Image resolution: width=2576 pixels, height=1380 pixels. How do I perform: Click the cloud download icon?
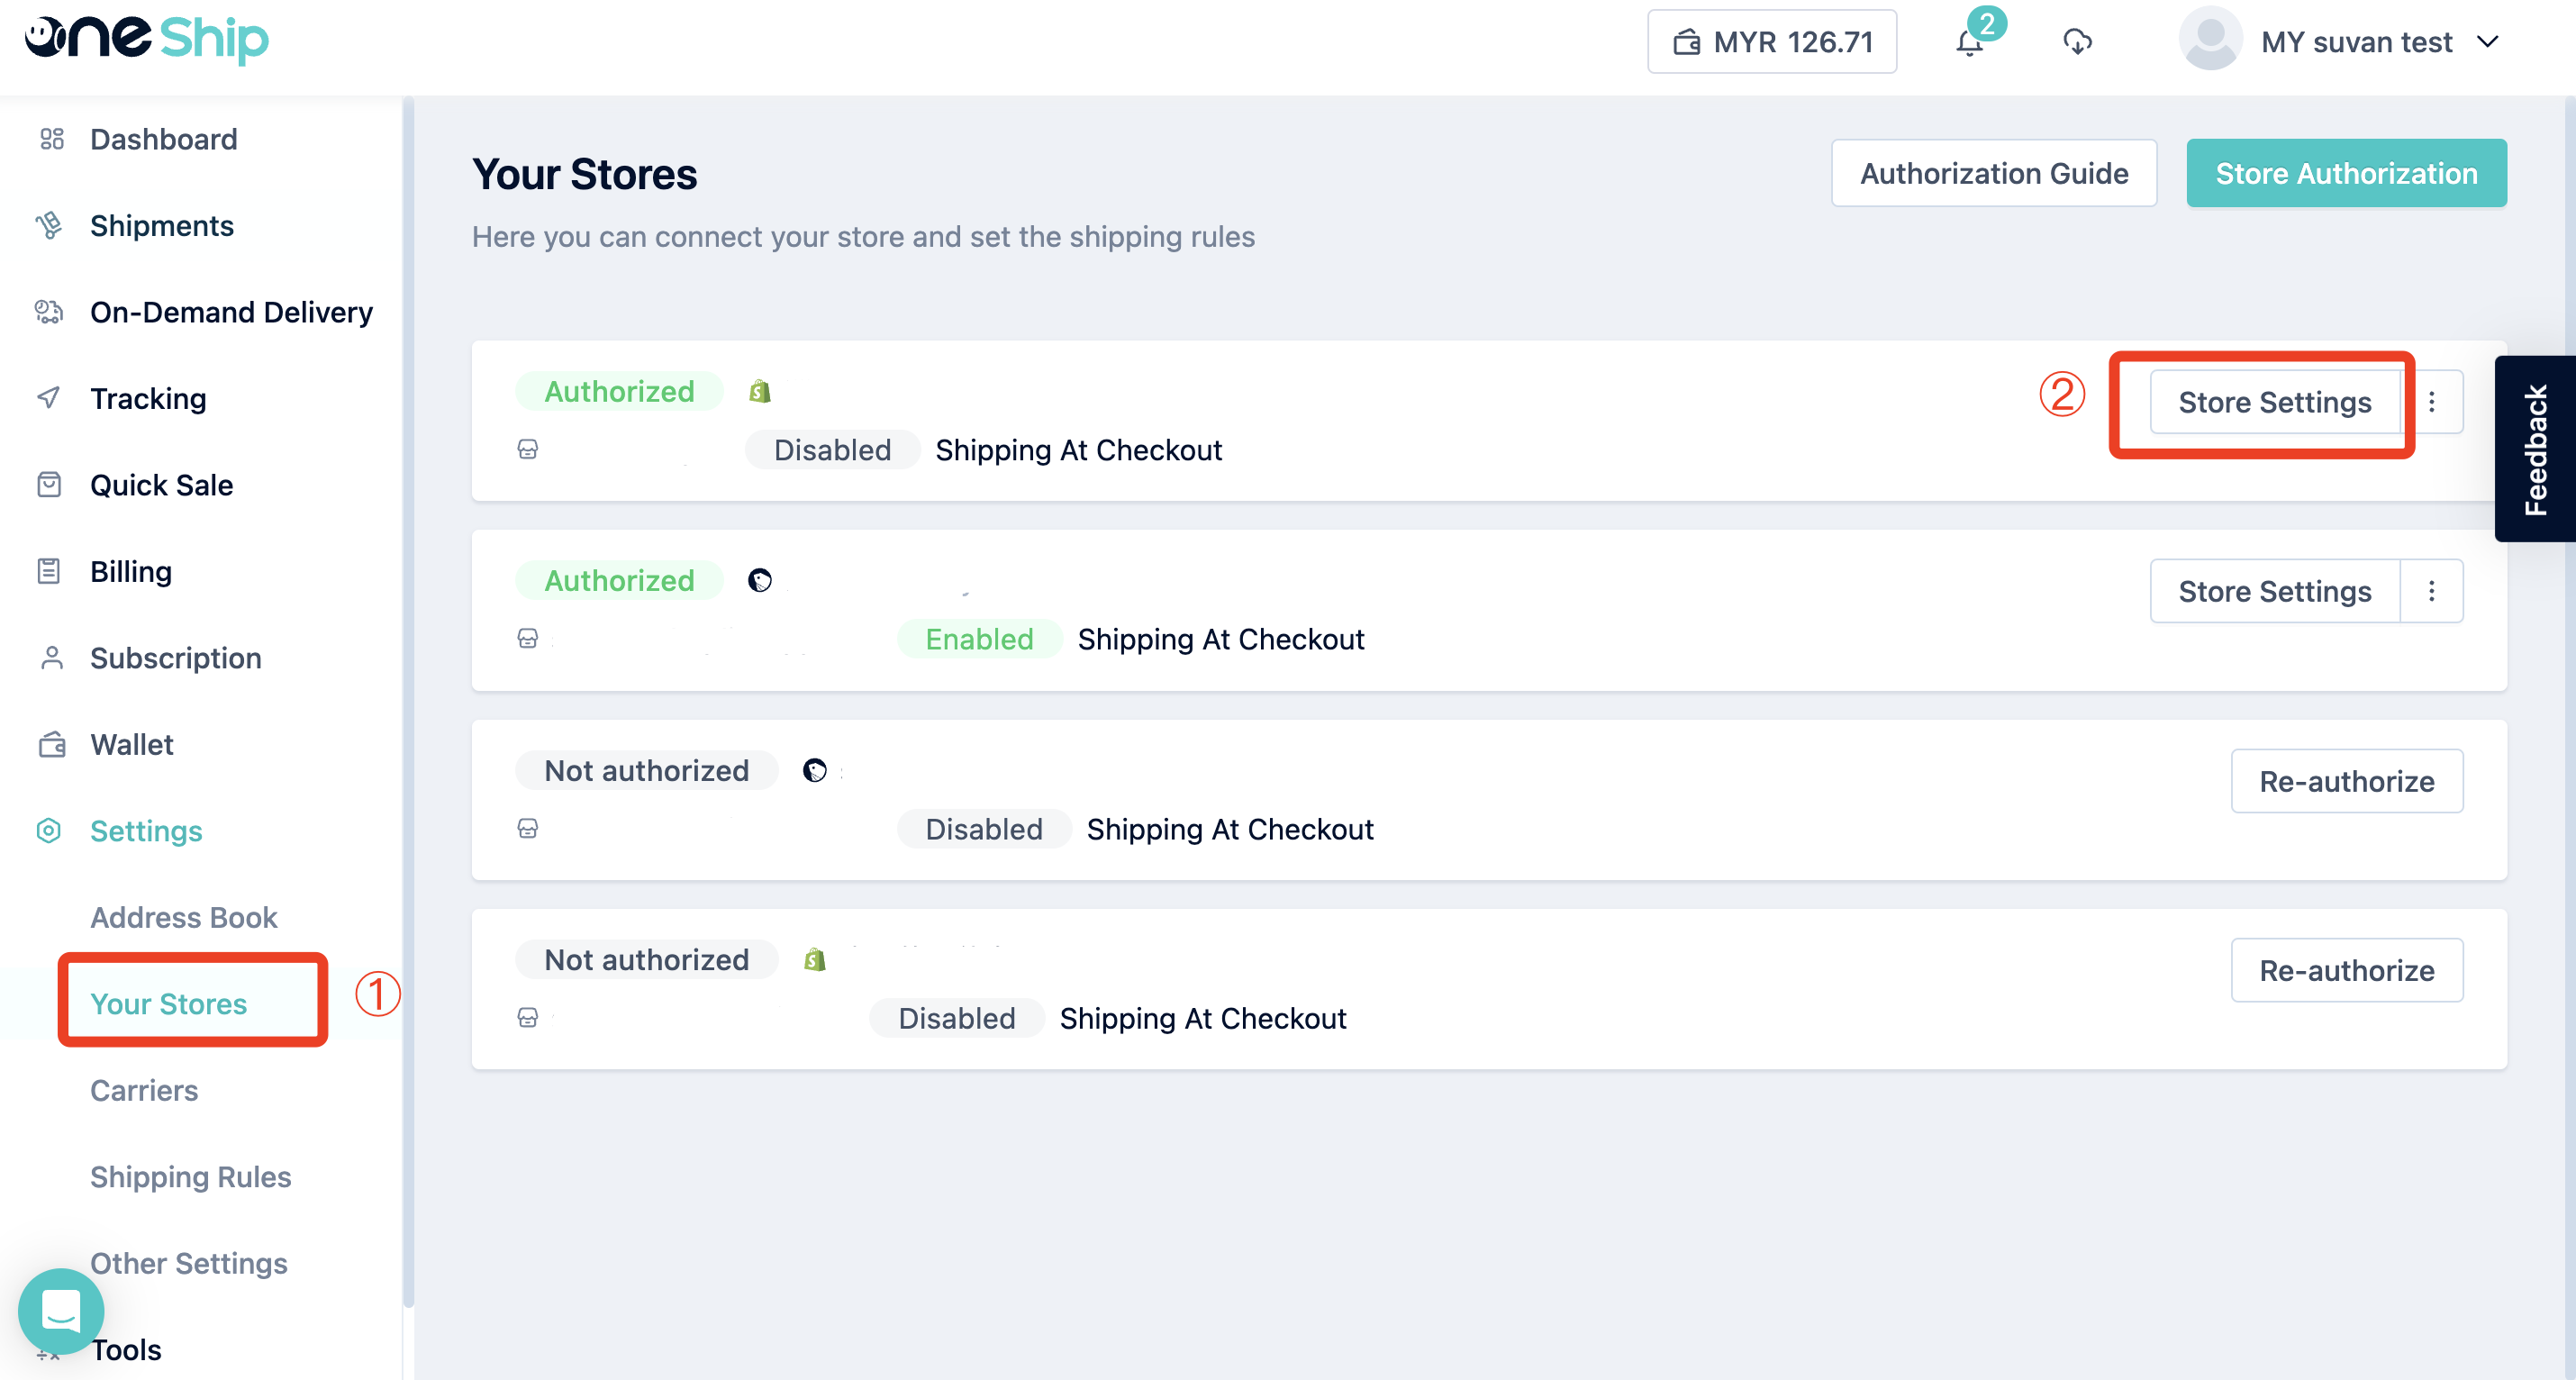pos(2078,42)
